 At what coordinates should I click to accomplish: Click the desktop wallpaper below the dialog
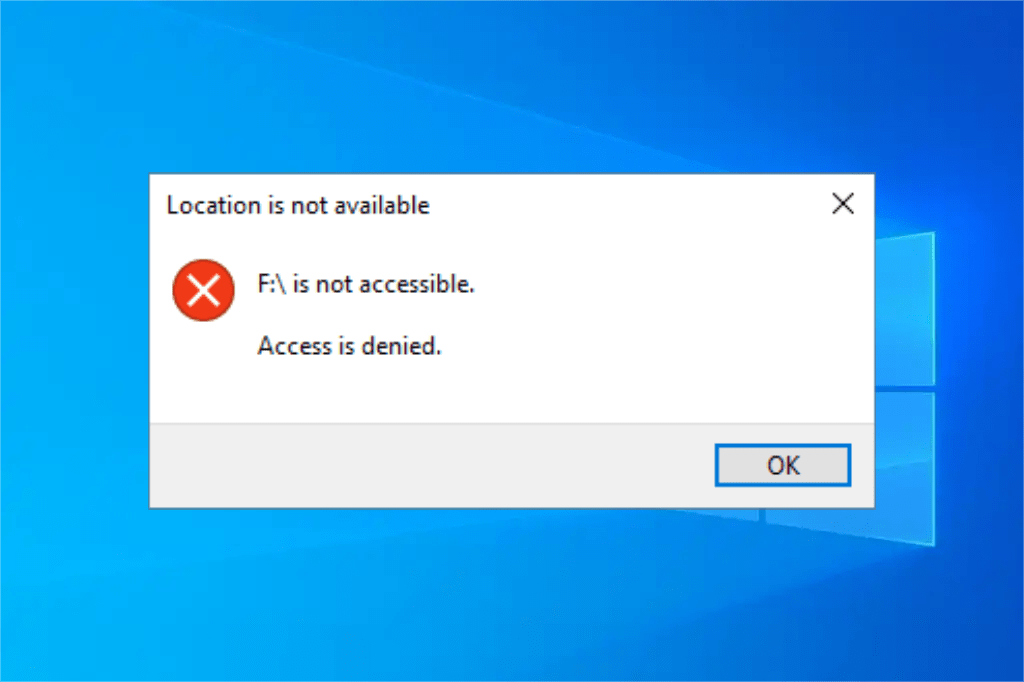coord(512,594)
